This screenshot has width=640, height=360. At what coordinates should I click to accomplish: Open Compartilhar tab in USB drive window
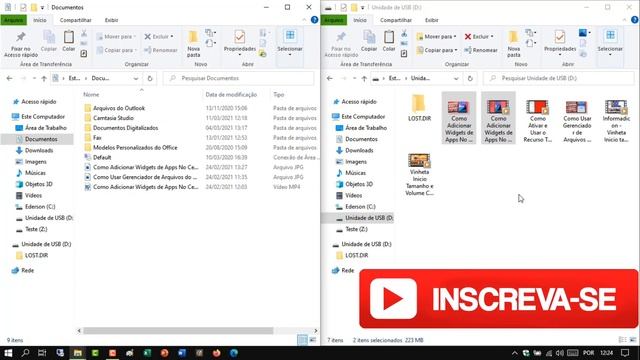tap(396, 20)
